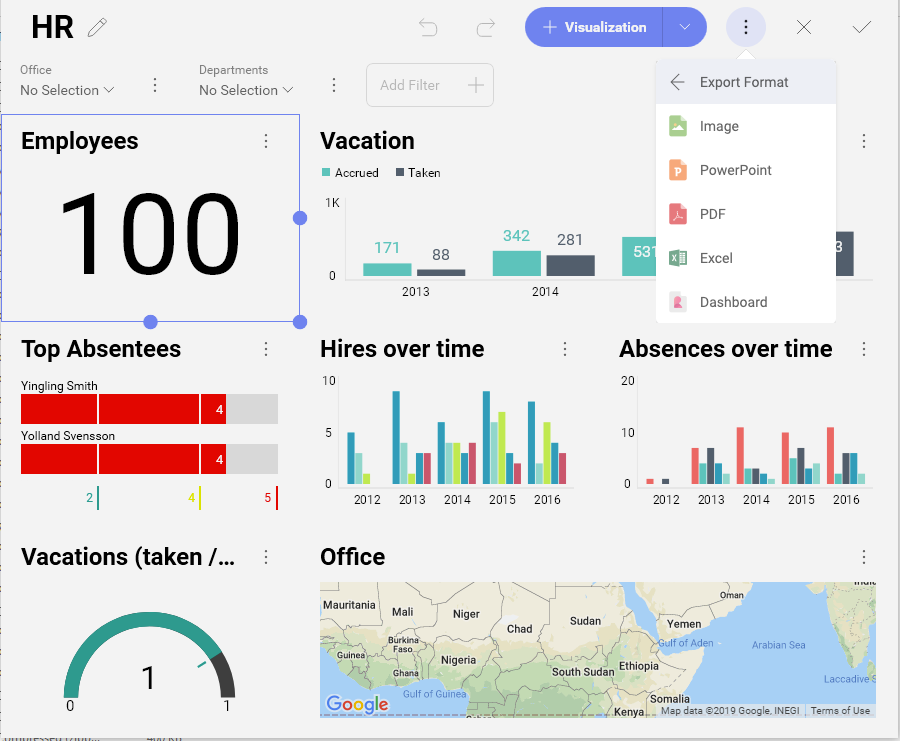
Task: Expand the Visualization button dropdown arrow
Action: point(685,28)
